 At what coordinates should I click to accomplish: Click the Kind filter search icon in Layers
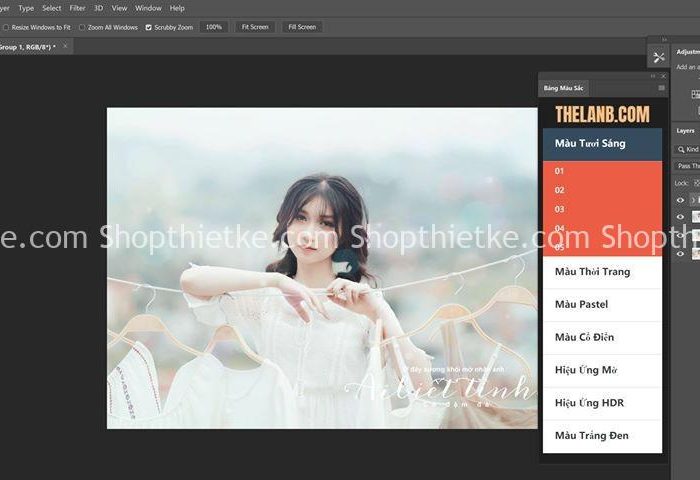tap(680, 149)
